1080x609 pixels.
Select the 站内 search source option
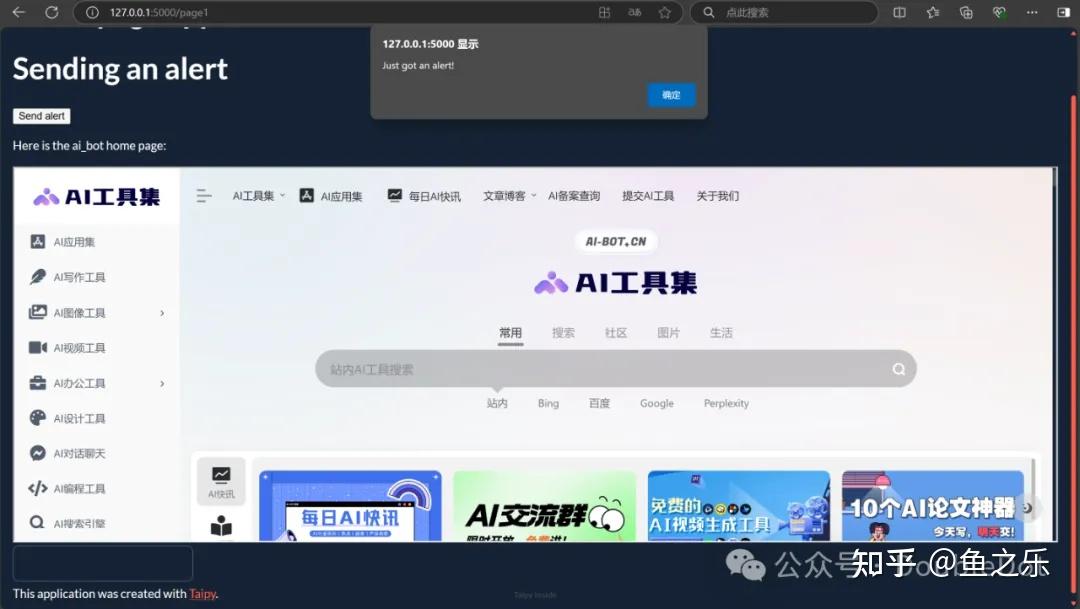point(497,403)
